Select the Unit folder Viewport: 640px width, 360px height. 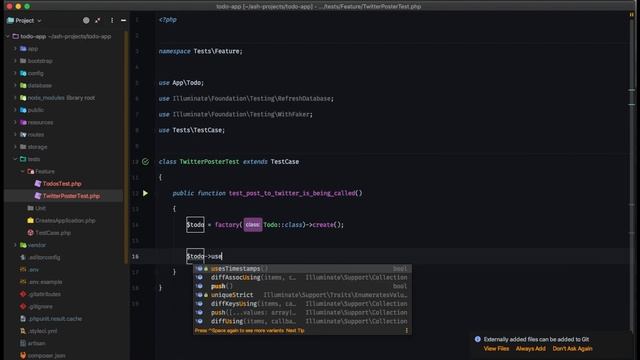tap(40, 208)
